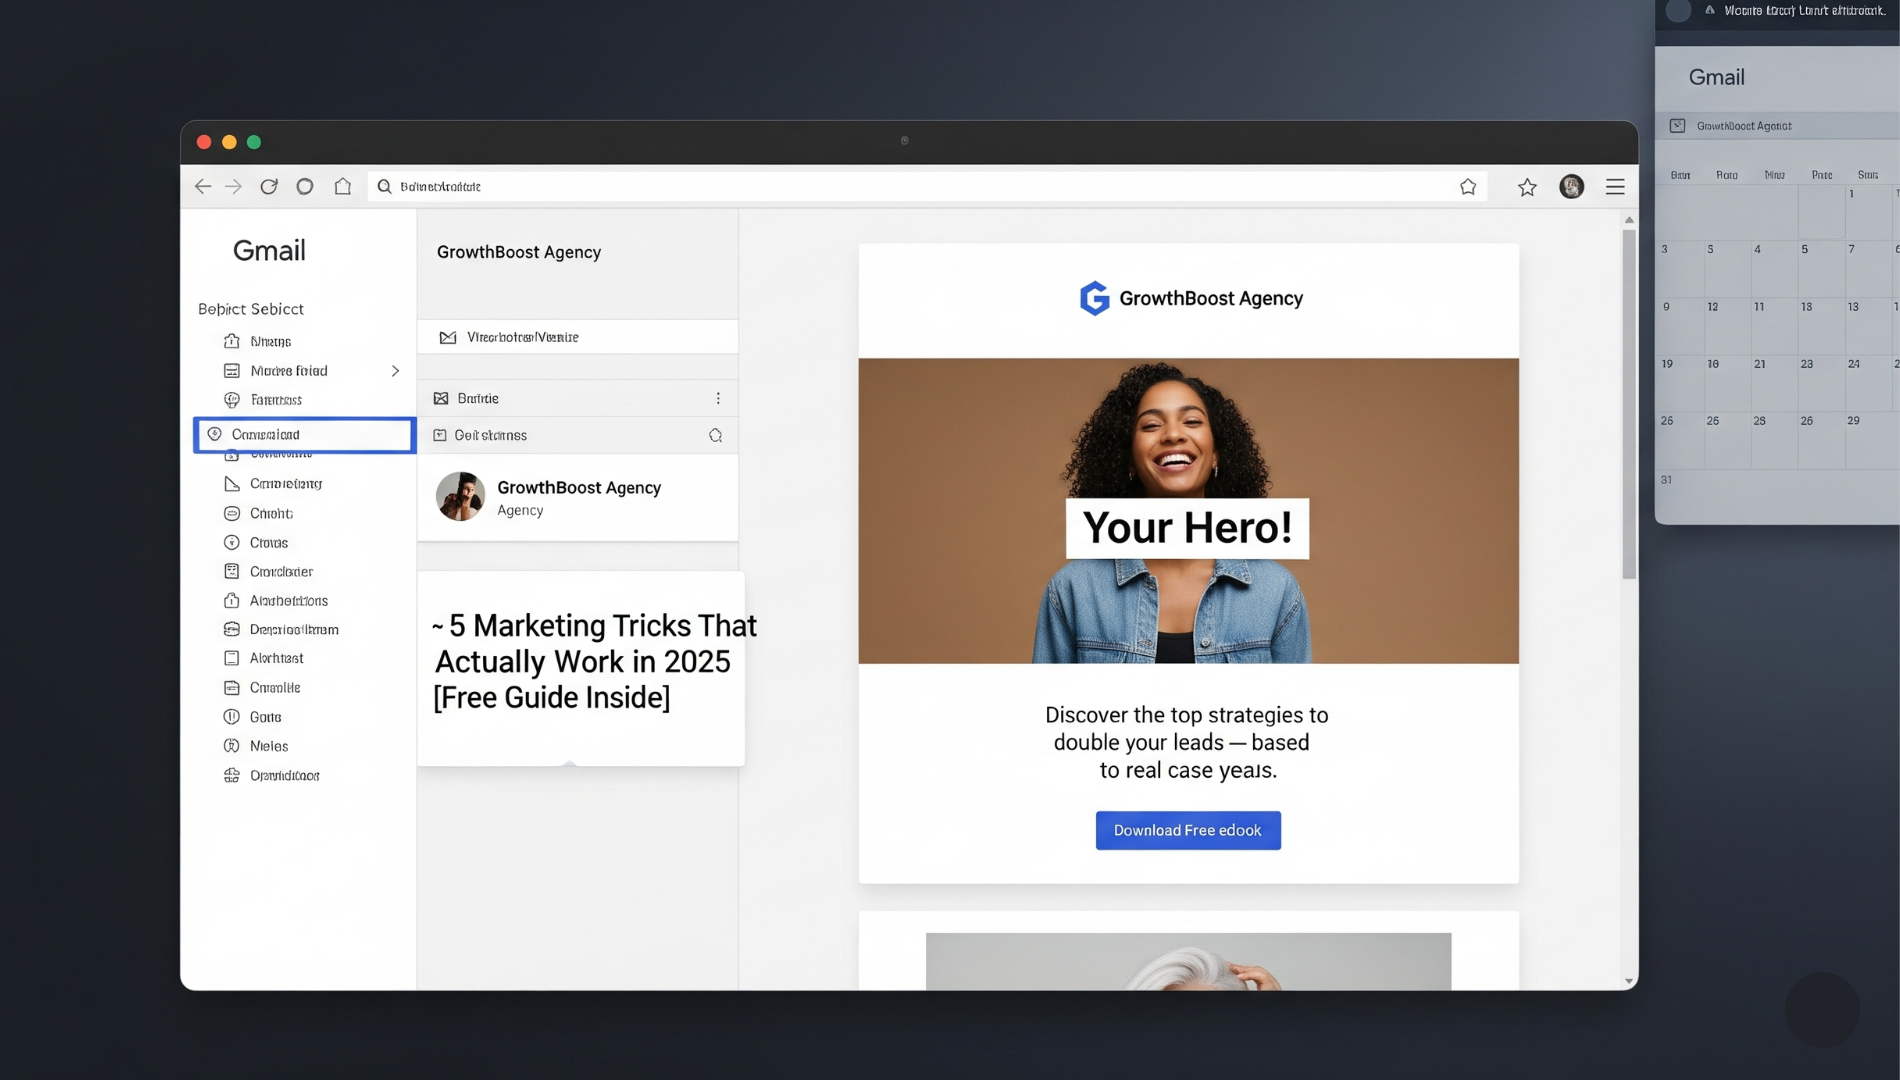Click the Crovas sidebar icon
Viewport: 1900px width, 1080px height.
coord(232,543)
